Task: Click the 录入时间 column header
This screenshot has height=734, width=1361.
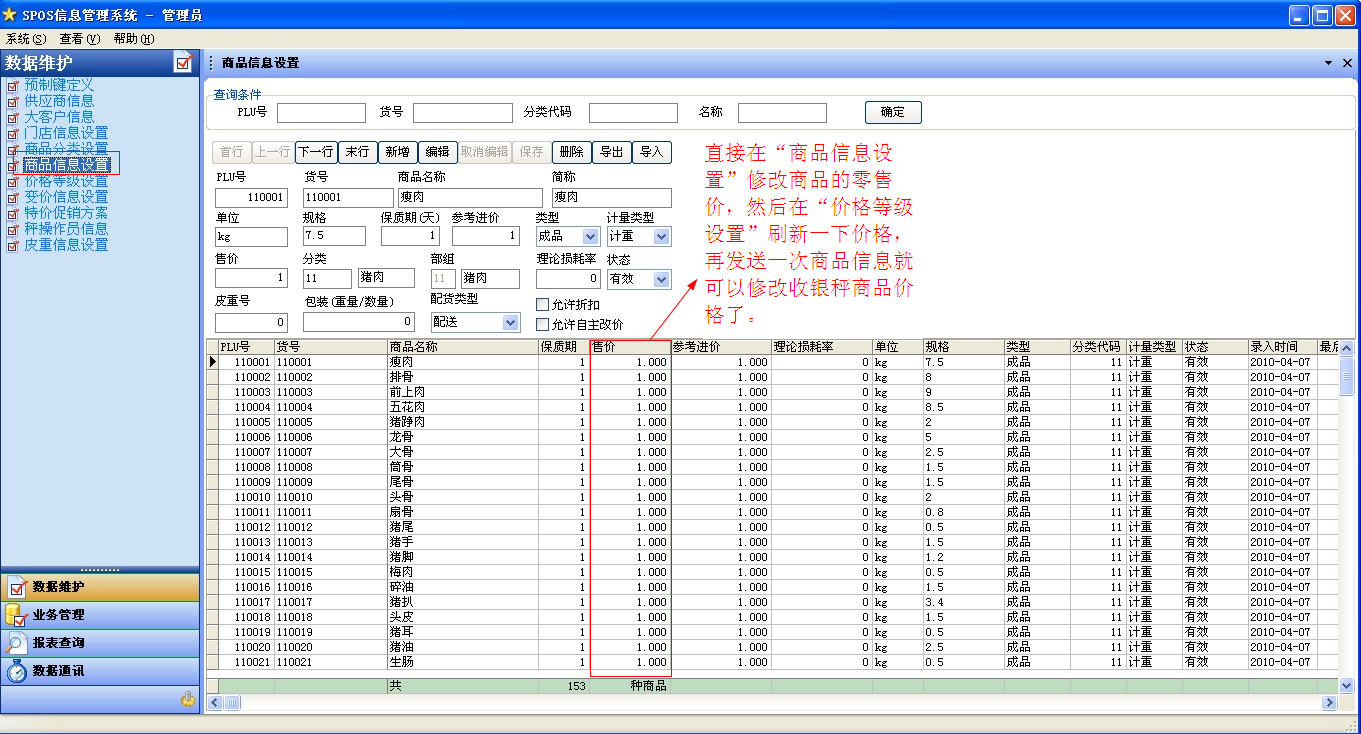Action: (1282, 347)
